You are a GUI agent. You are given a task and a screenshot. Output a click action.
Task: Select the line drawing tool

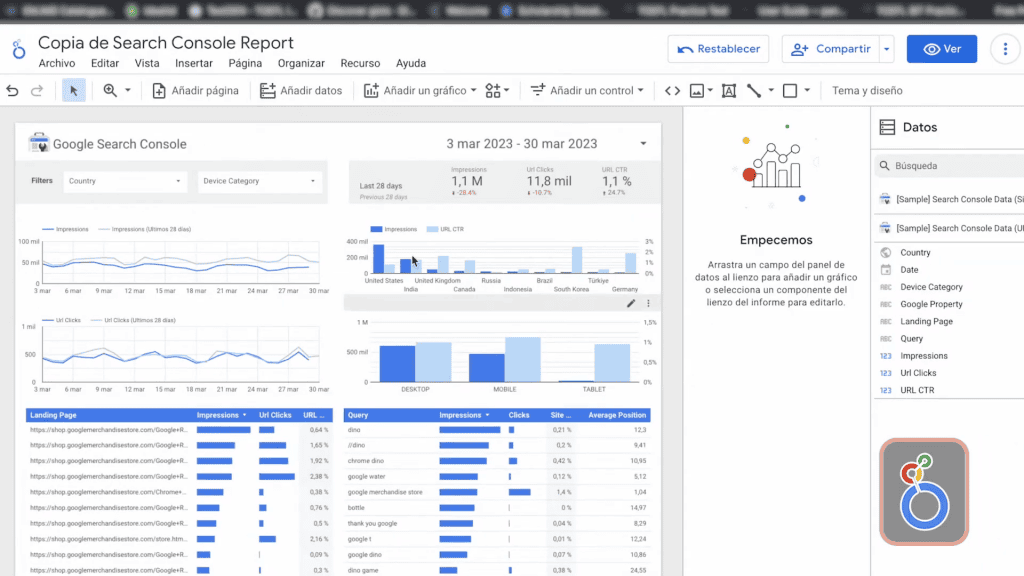click(x=754, y=91)
